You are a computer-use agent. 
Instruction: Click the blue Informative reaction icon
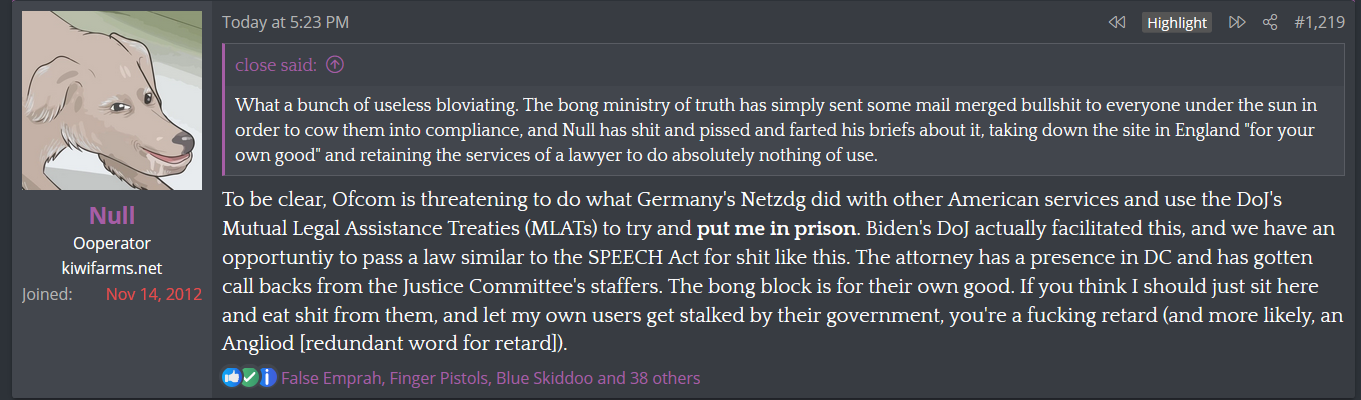268,378
